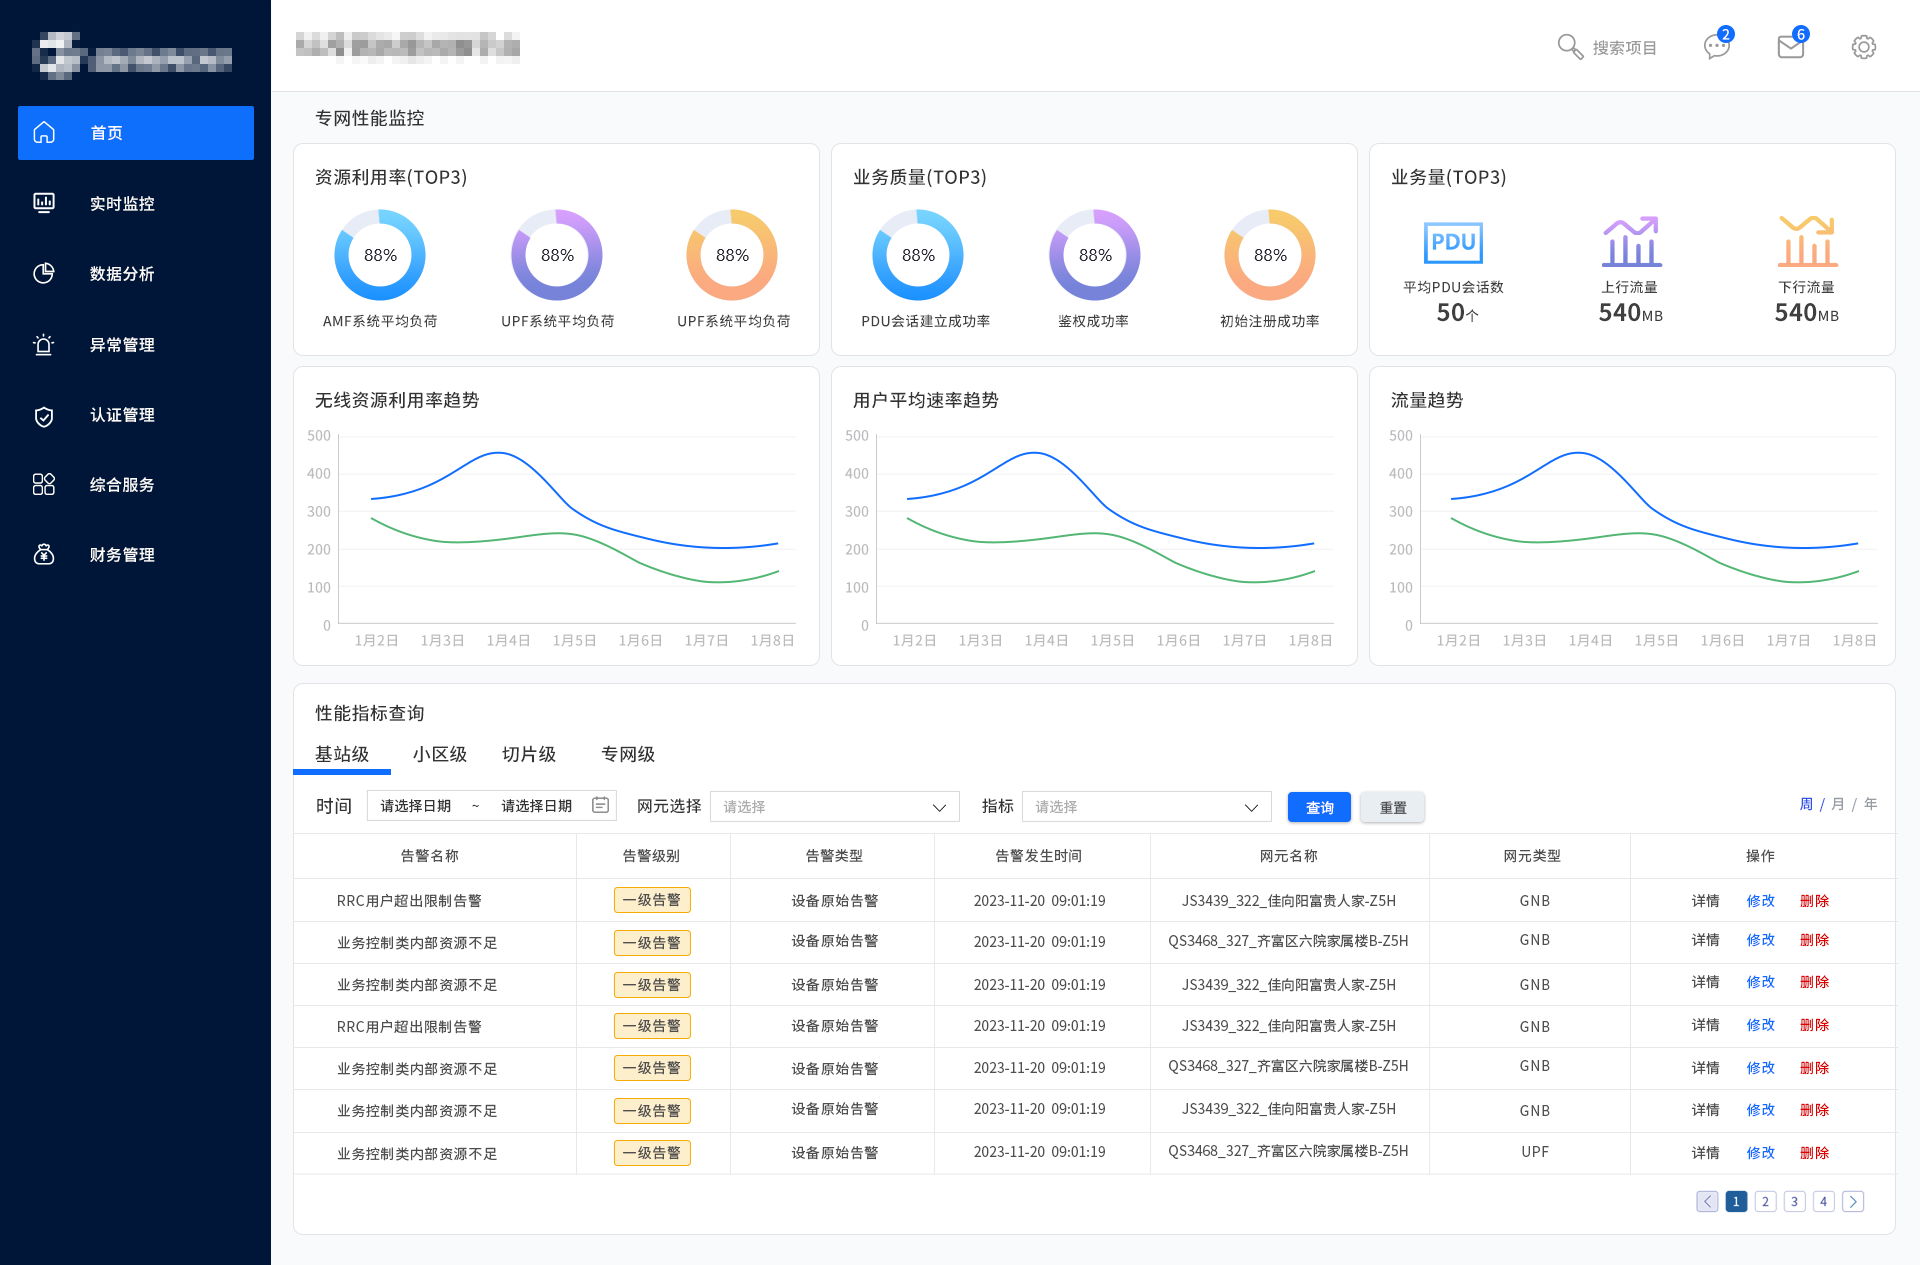This screenshot has width=1920, height=1265.
Task: Click the 实时监控 monitor icon
Action: [44, 203]
